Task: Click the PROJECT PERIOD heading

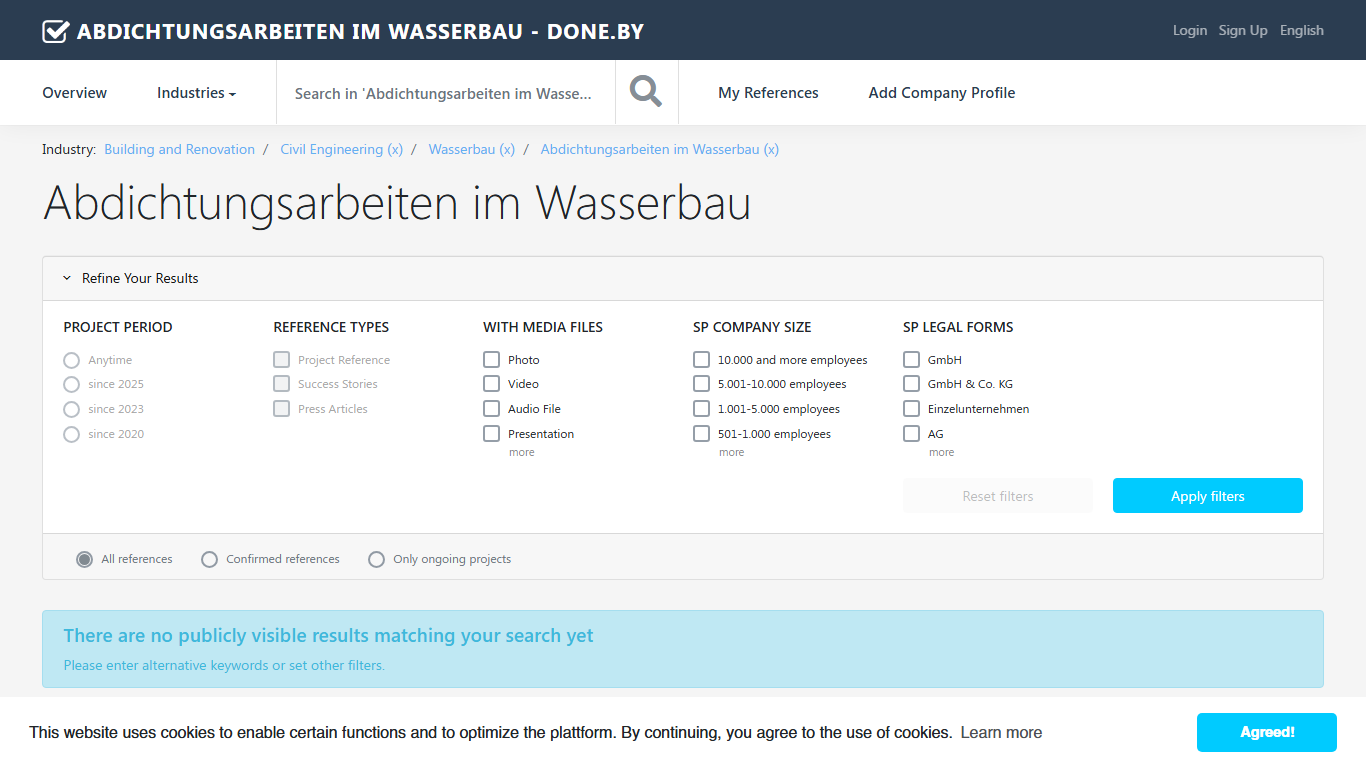Action: point(118,327)
